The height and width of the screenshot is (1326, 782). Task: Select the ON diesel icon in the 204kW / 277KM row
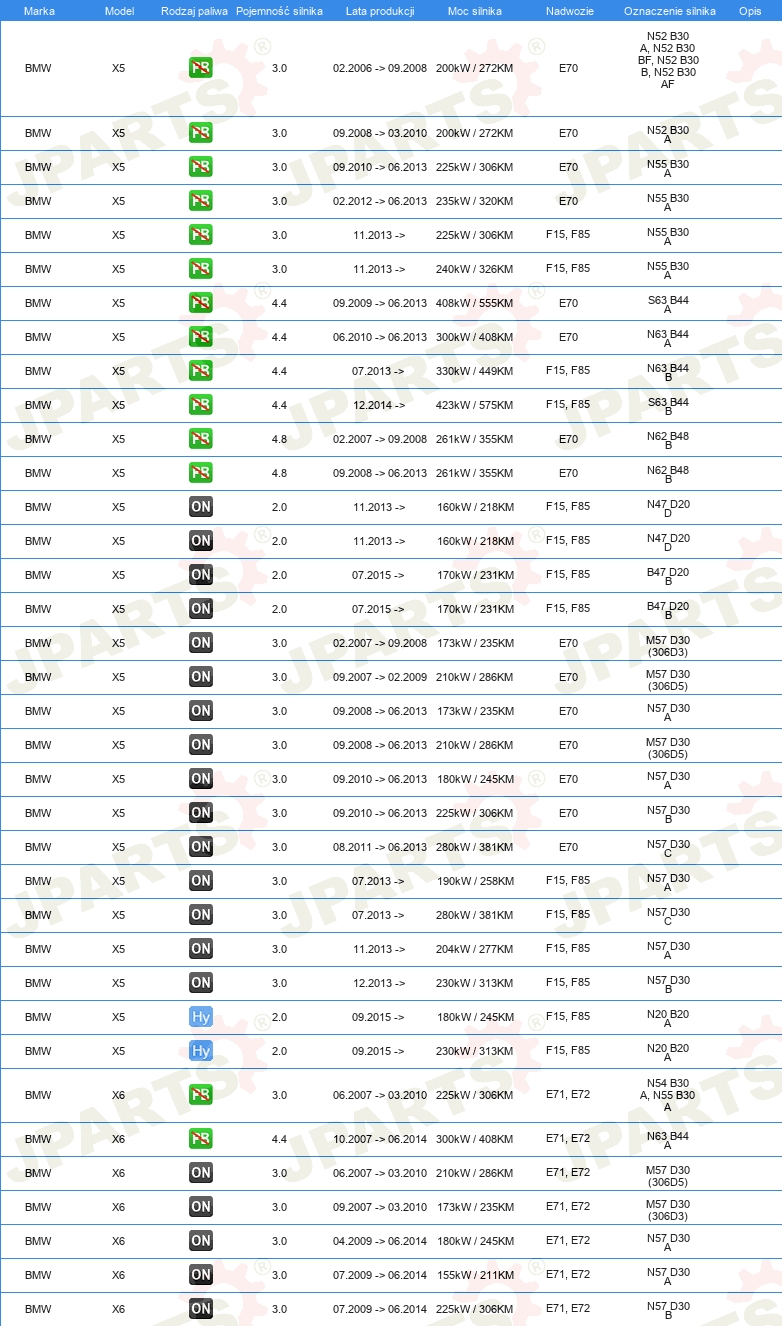pyautogui.click(x=201, y=949)
